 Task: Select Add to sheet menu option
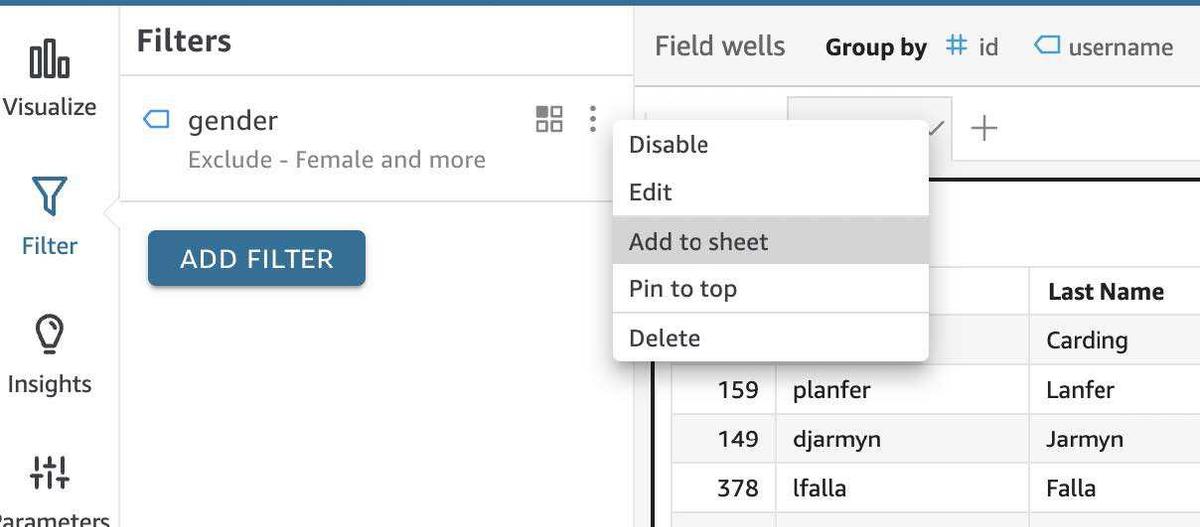point(698,241)
